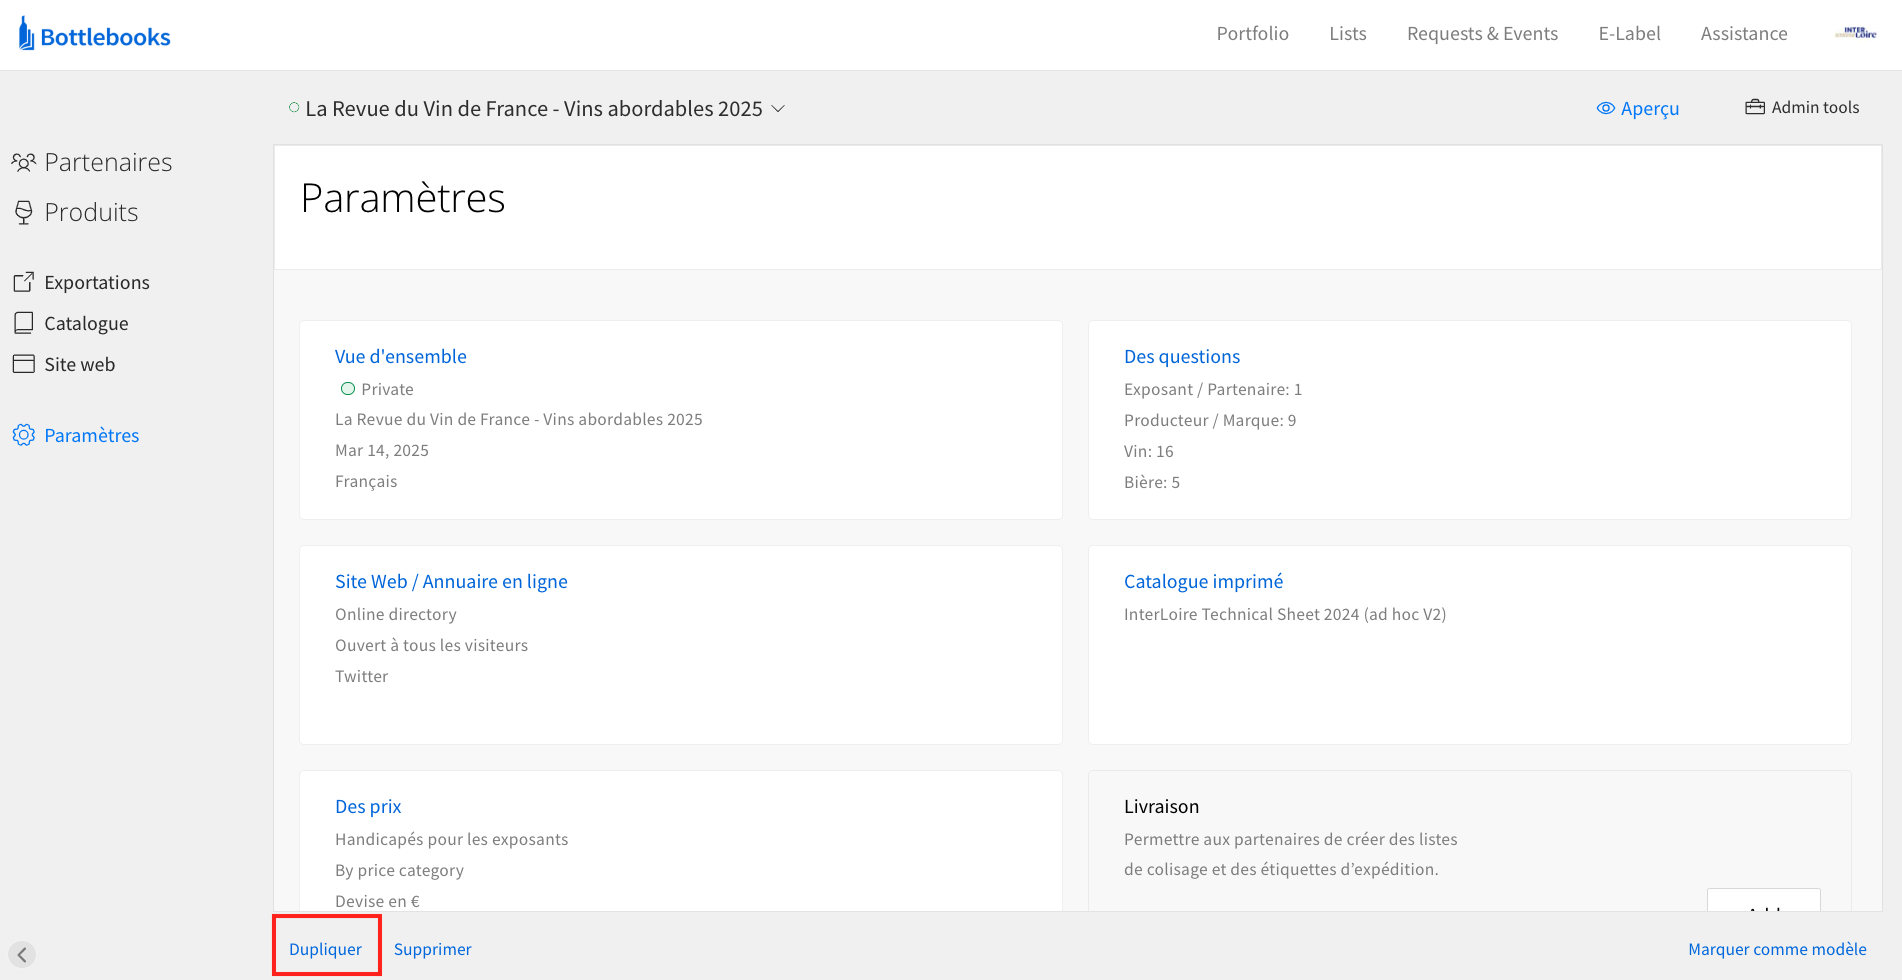The image size is (1902, 980).
Task: Click the text Devise en €
Action: [377, 901]
